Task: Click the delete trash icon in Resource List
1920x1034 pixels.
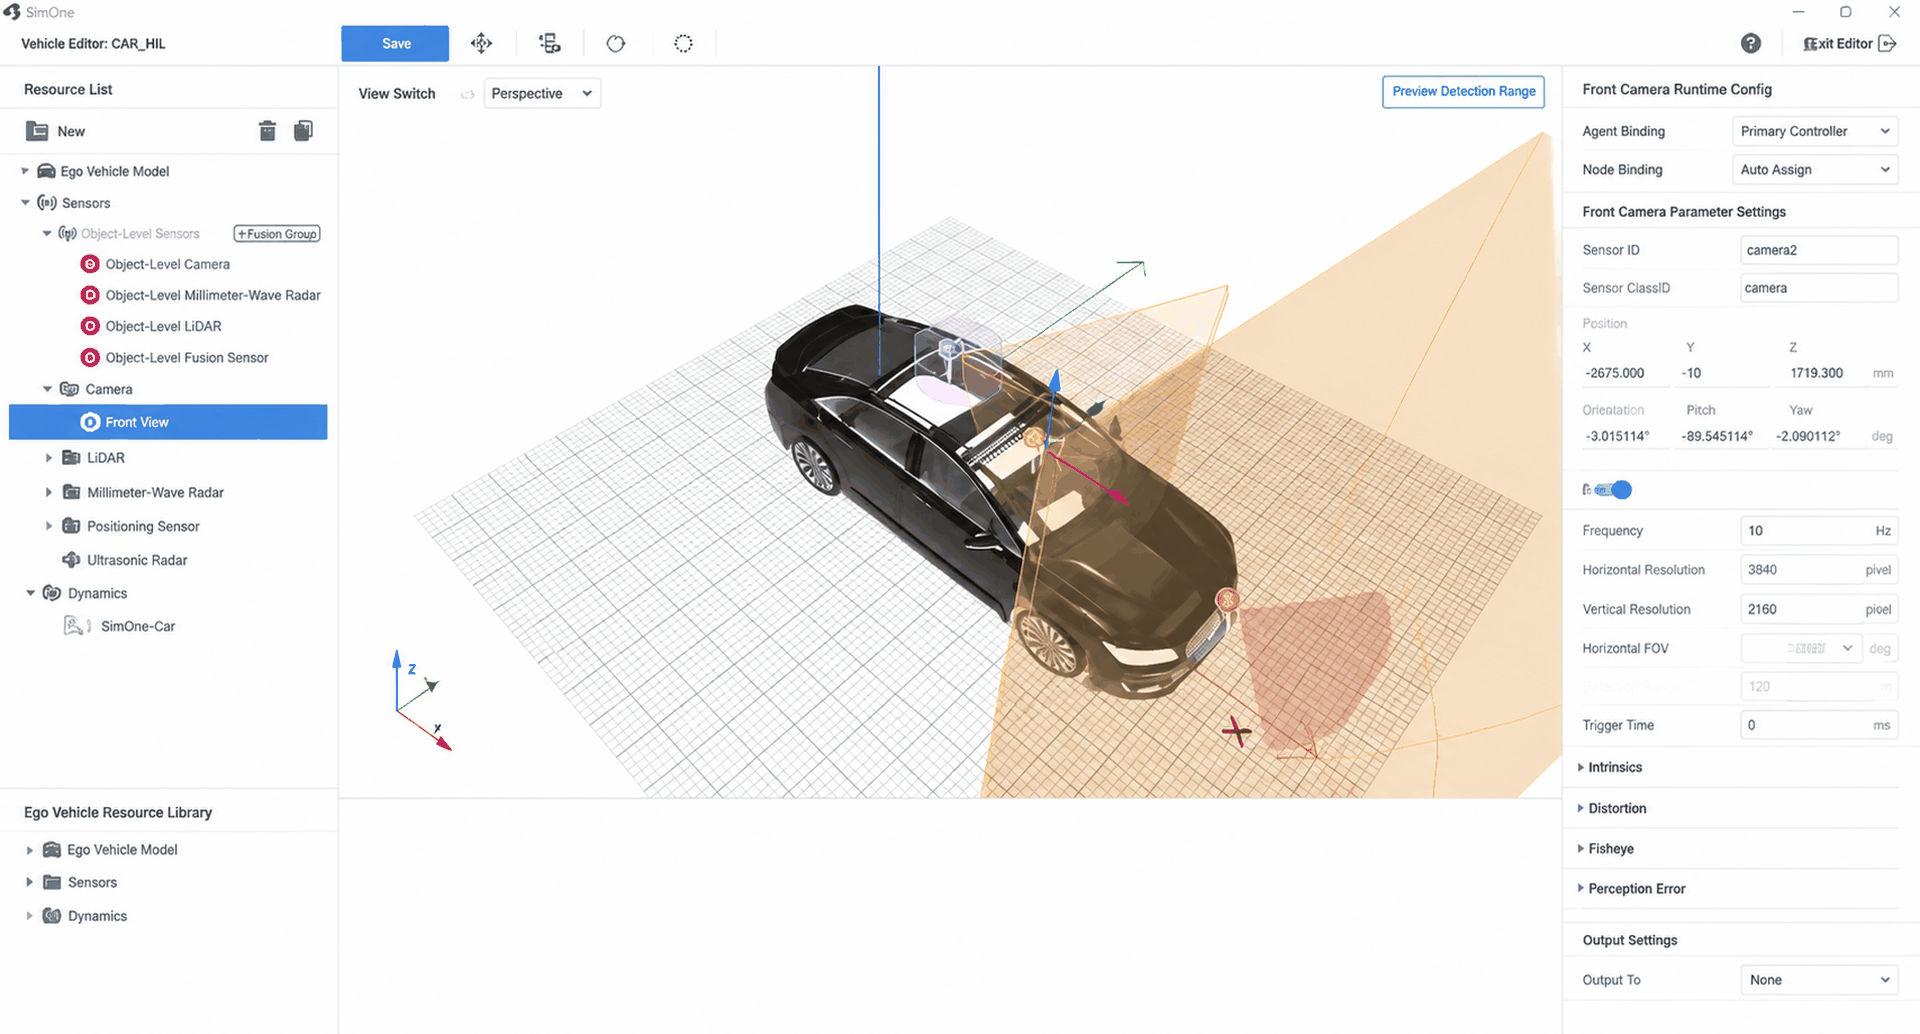Action: click(267, 131)
